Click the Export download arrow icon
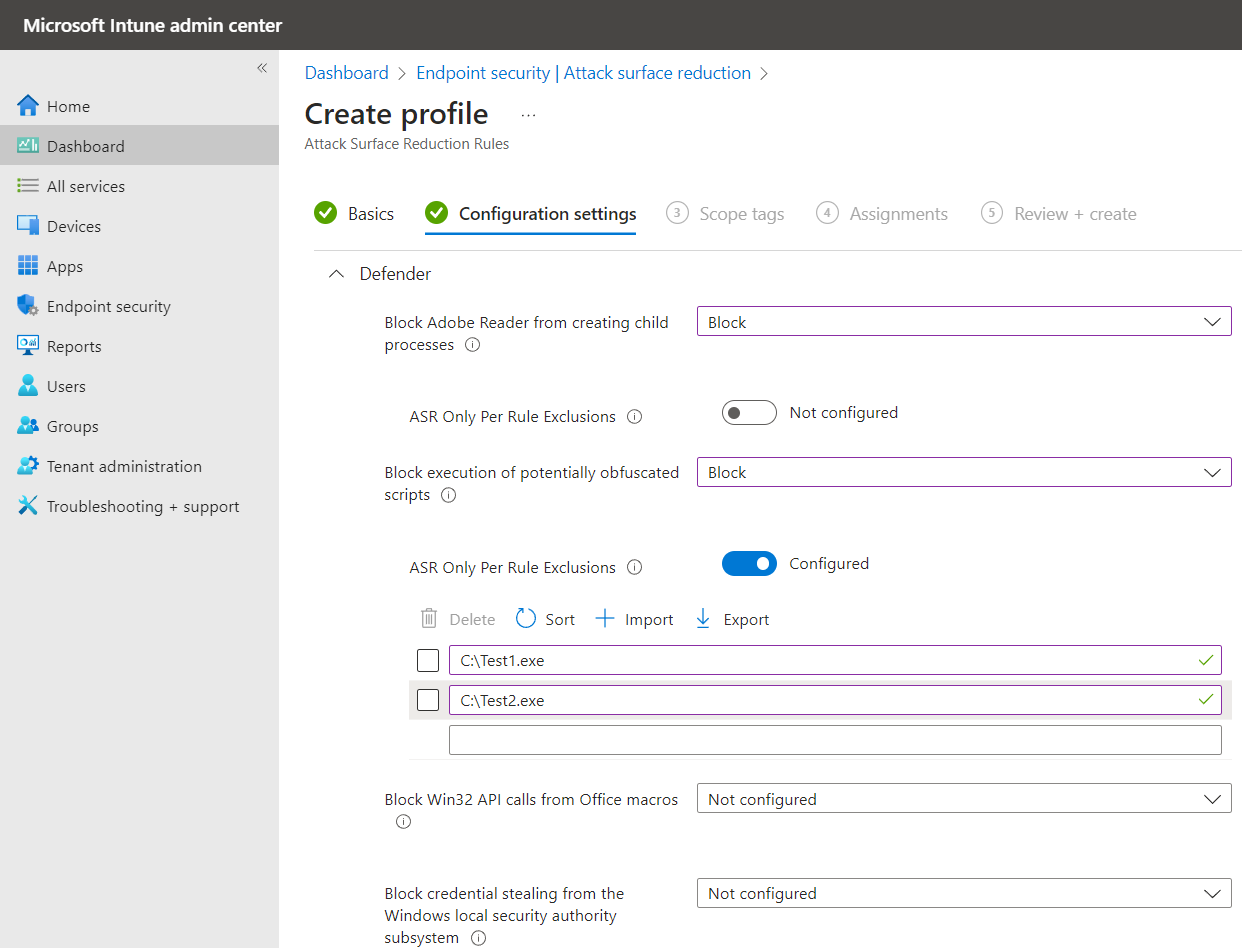Image resolution: width=1242 pixels, height=948 pixels. point(703,619)
